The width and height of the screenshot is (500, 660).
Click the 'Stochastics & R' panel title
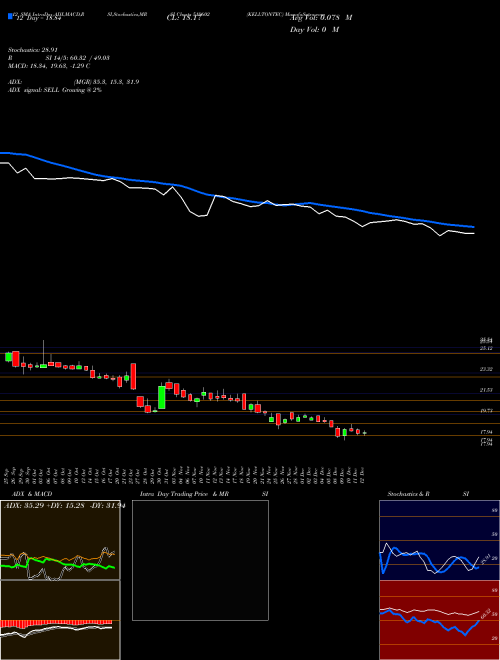point(409,494)
